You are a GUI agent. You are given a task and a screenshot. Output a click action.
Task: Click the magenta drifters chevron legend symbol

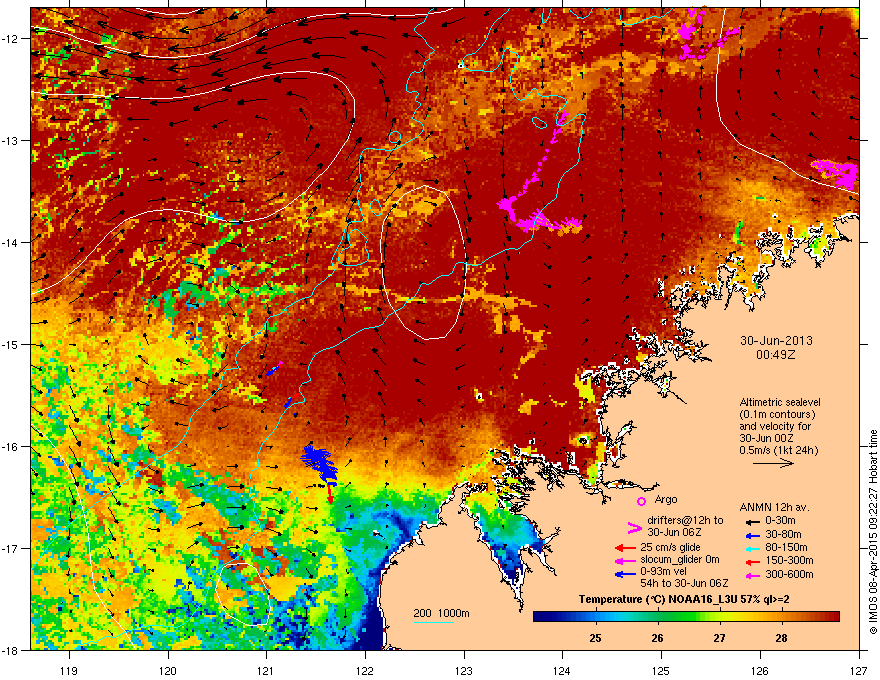[x=634, y=527]
